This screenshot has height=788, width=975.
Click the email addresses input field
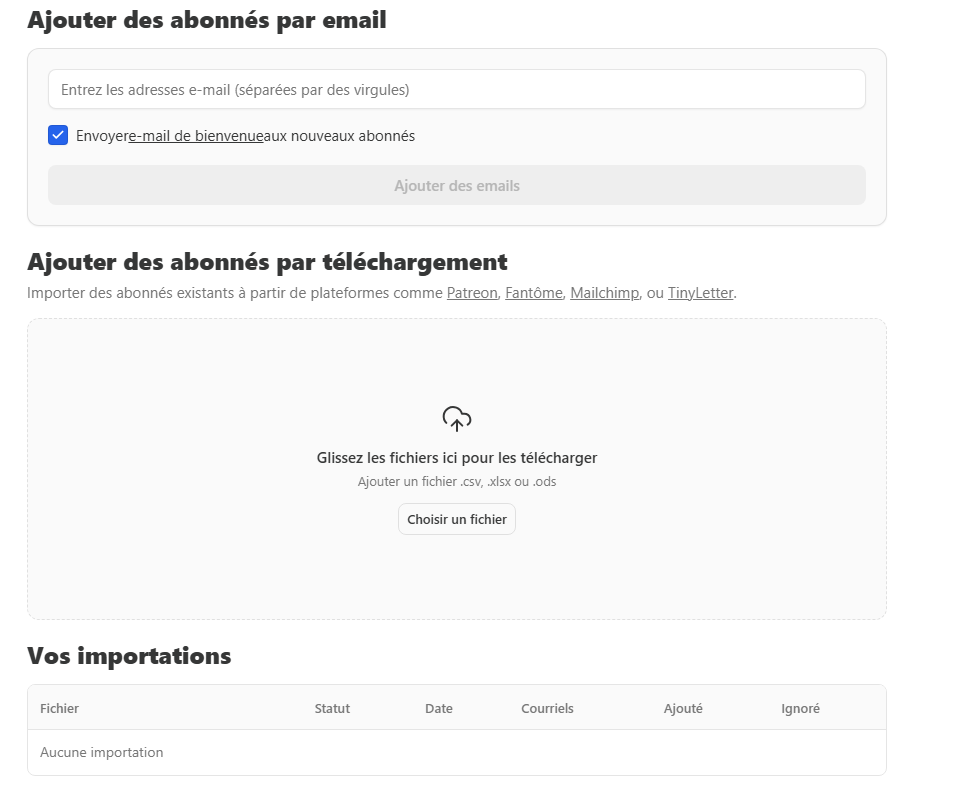456,90
